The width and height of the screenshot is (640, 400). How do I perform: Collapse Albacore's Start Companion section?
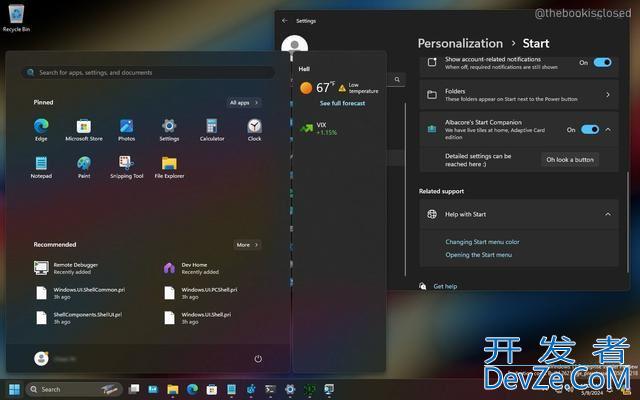[608, 129]
